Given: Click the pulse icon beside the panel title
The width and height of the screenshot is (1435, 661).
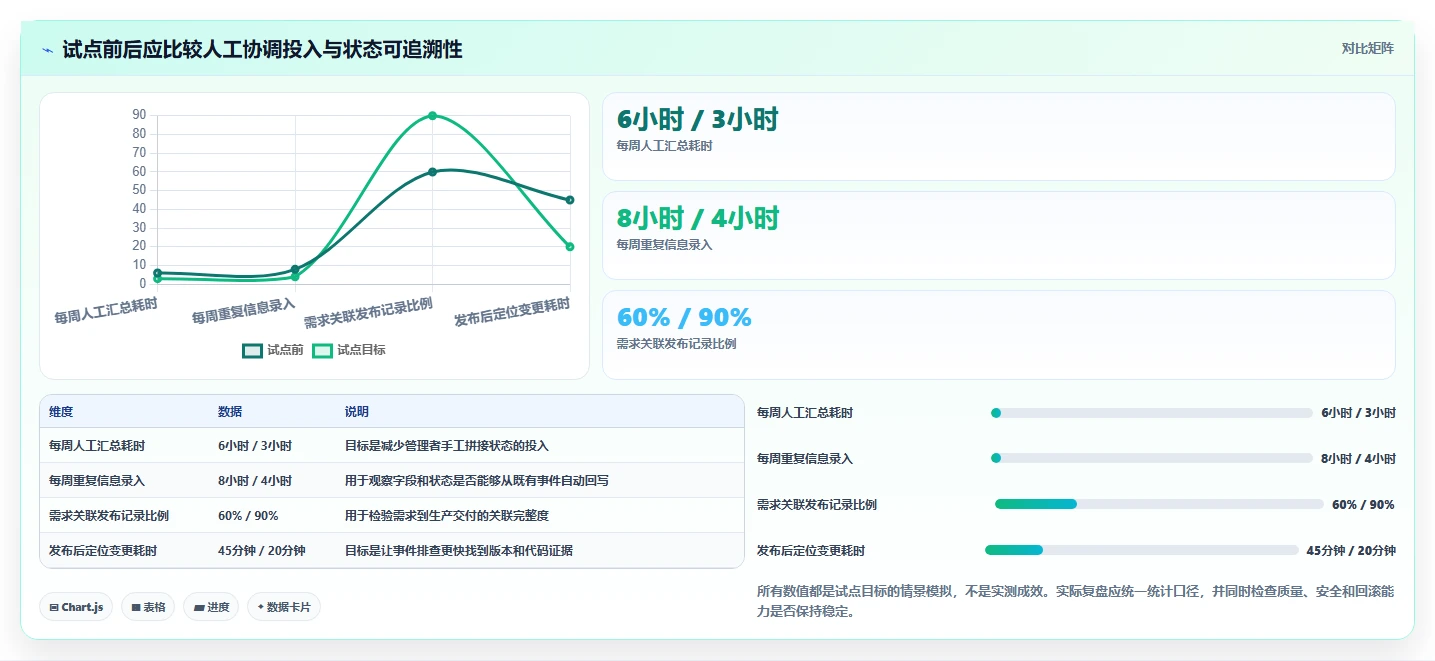Looking at the screenshot, I should click(48, 50).
